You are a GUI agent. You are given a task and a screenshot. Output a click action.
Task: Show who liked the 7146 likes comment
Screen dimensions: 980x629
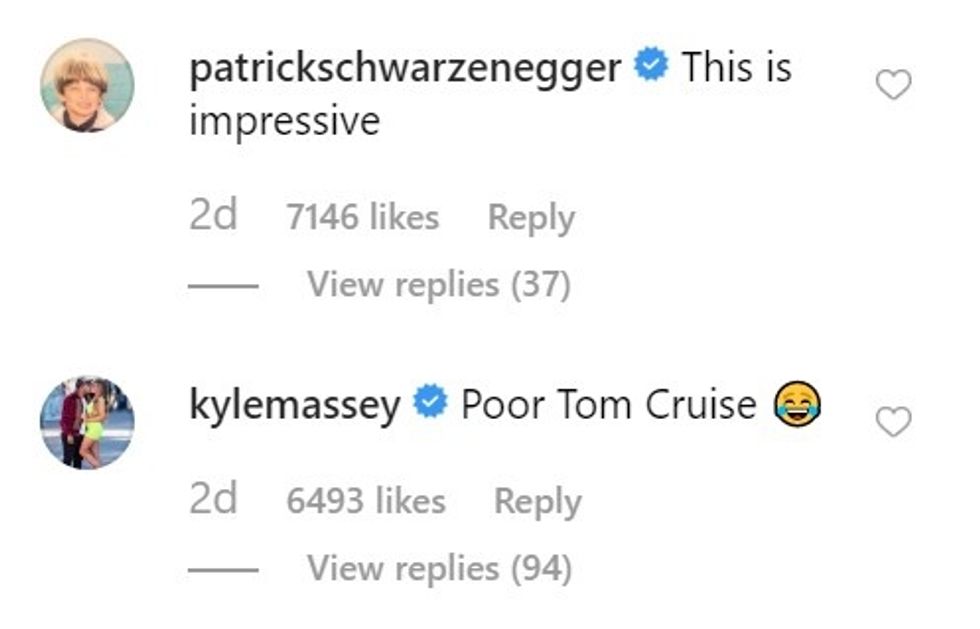[362, 217]
